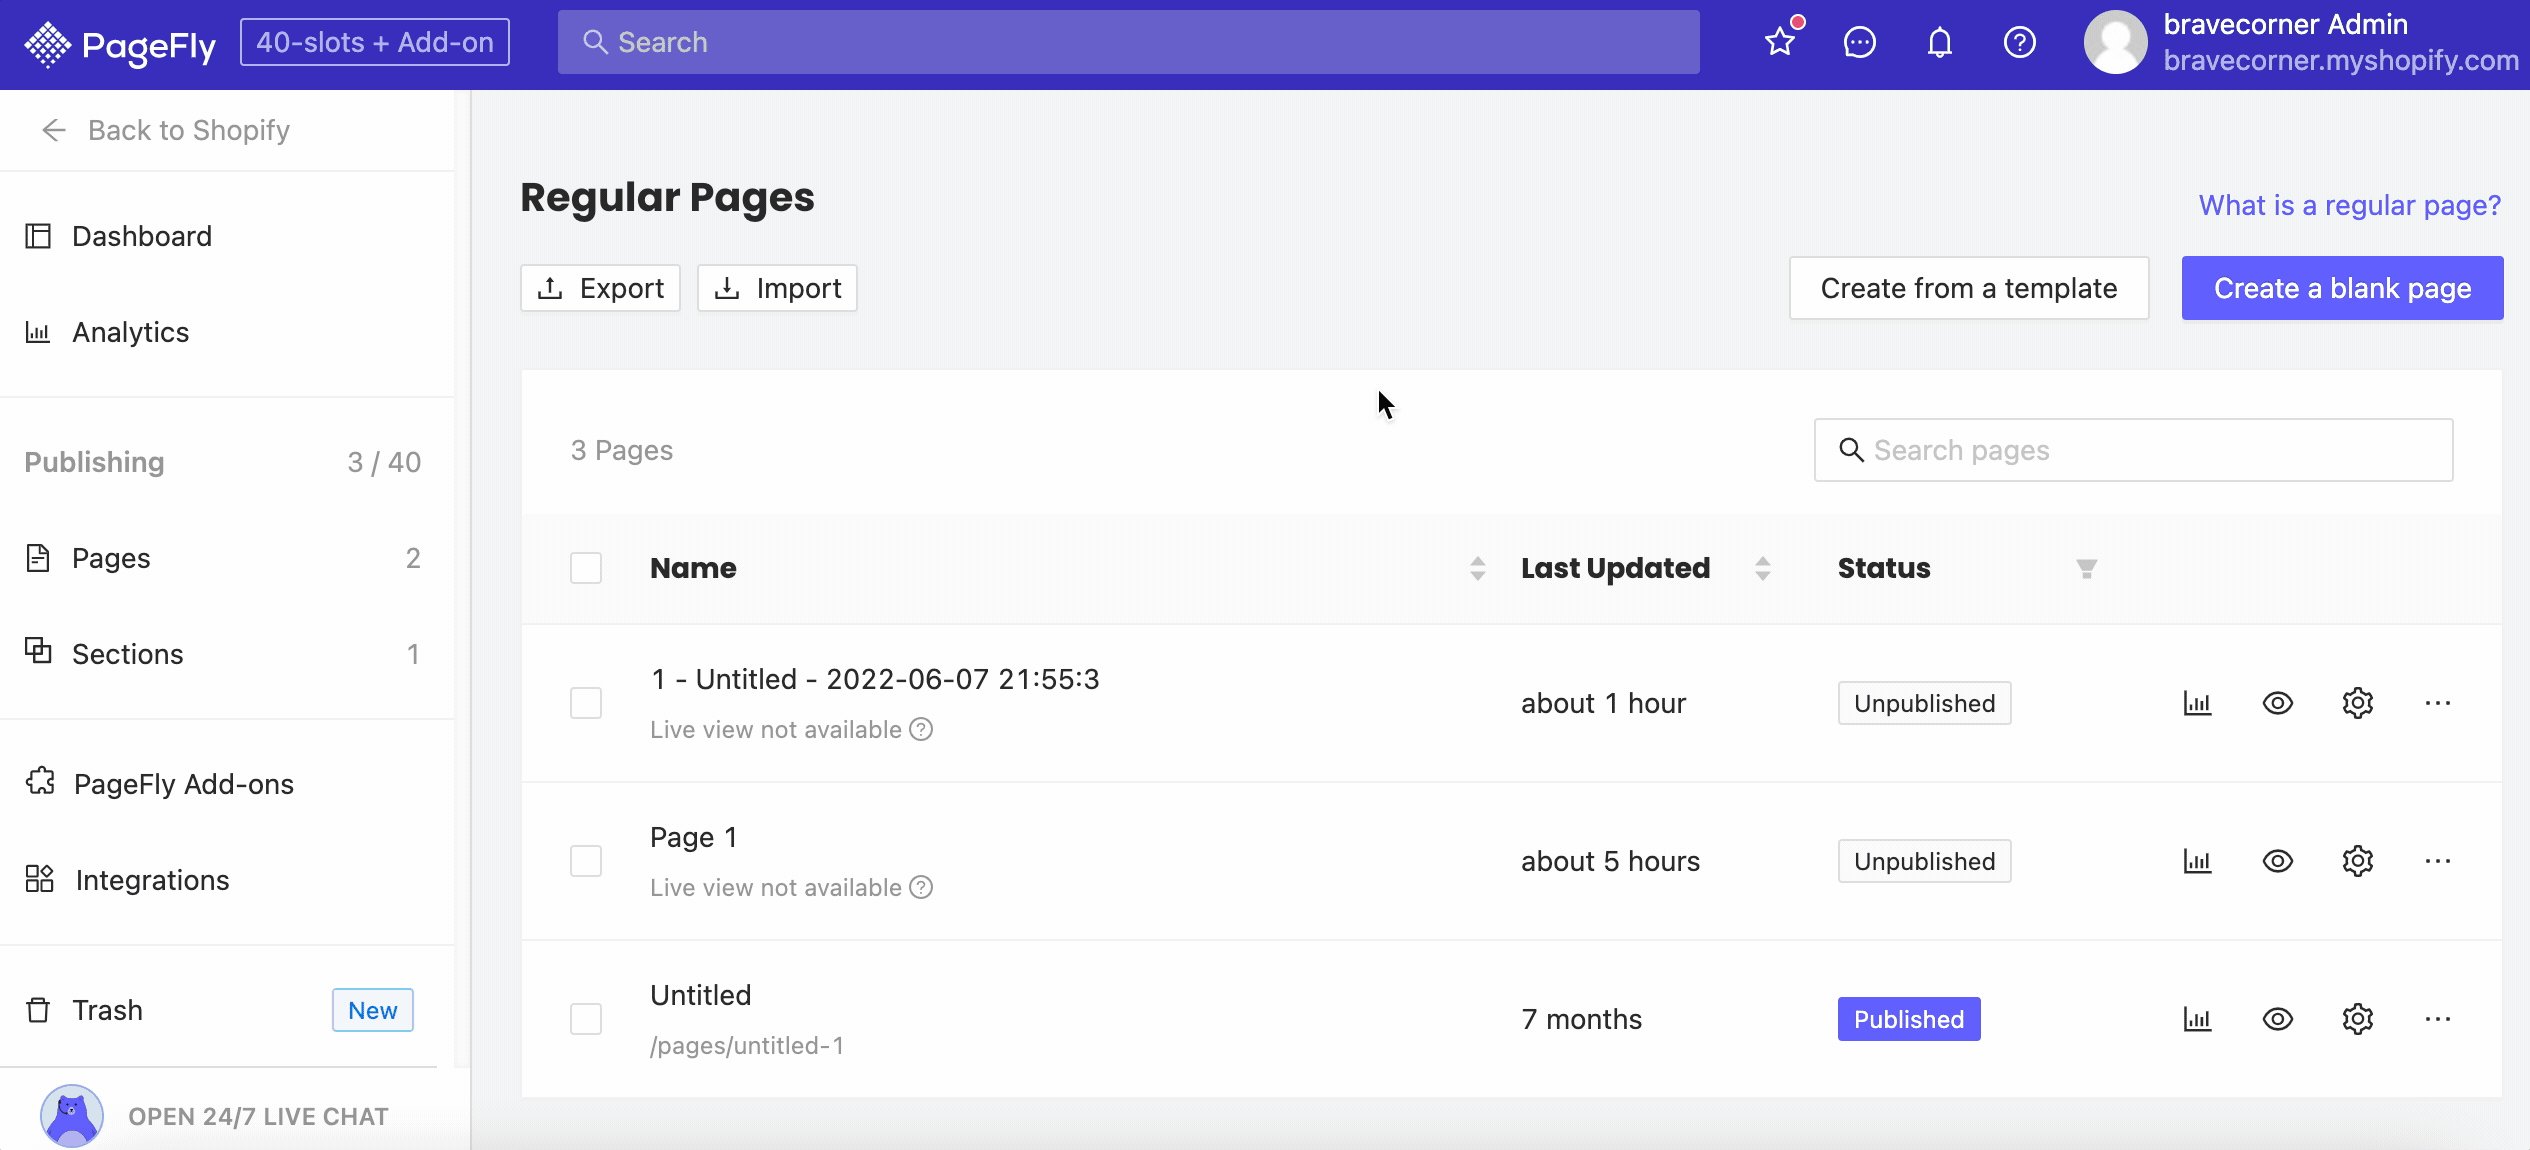View analytics for the 1 - Untitled page
This screenshot has height=1150, width=2530.
tap(2198, 703)
